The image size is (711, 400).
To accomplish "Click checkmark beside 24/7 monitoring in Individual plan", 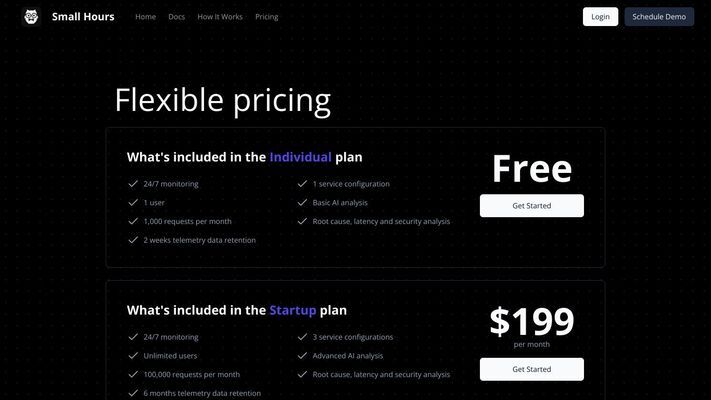I will click(133, 184).
